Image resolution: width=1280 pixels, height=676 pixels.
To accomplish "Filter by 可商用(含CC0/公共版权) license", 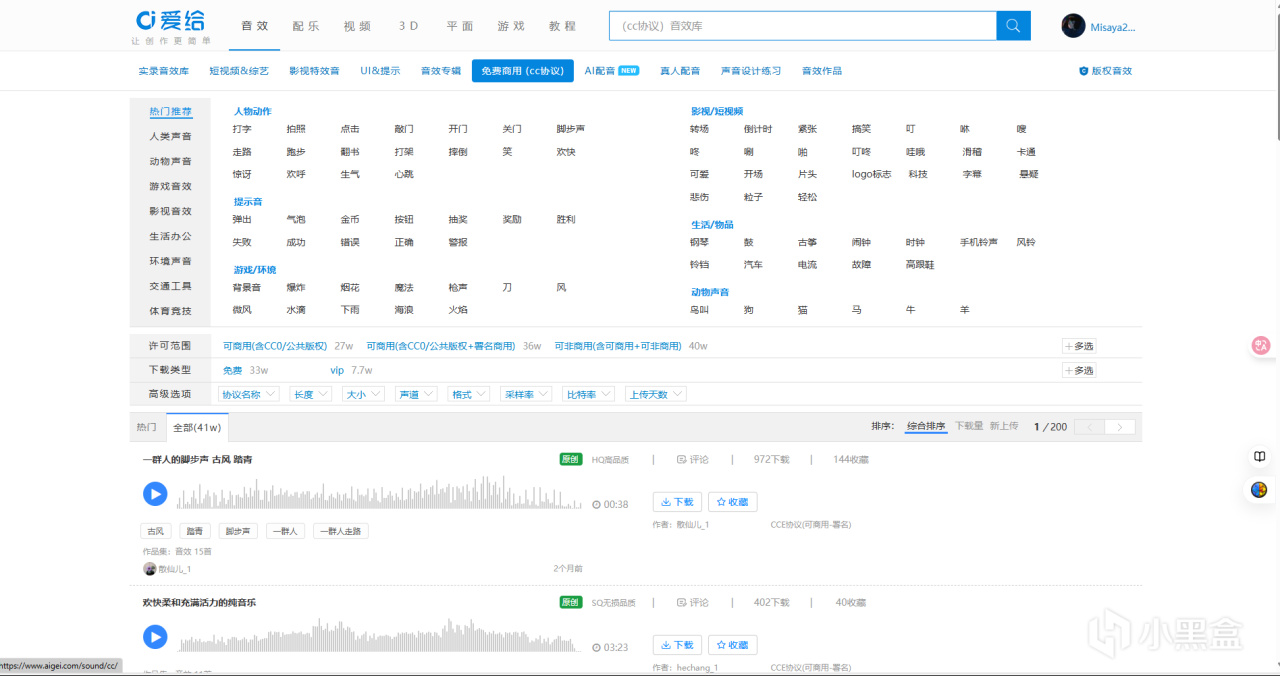I will click(x=275, y=346).
